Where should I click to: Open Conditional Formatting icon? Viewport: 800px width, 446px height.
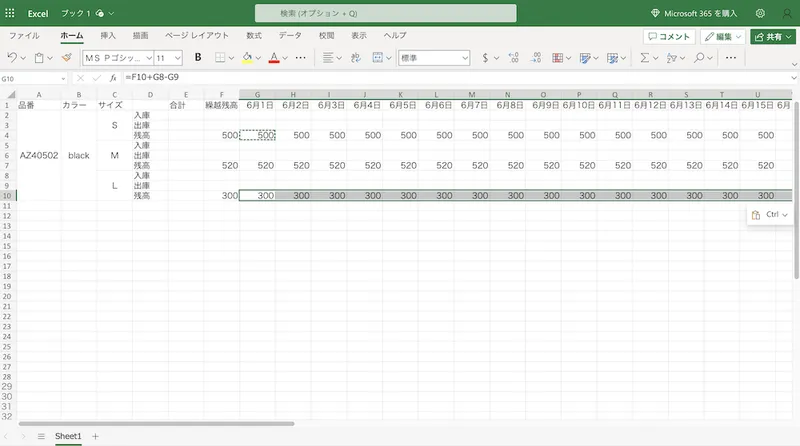tap(558, 58)
